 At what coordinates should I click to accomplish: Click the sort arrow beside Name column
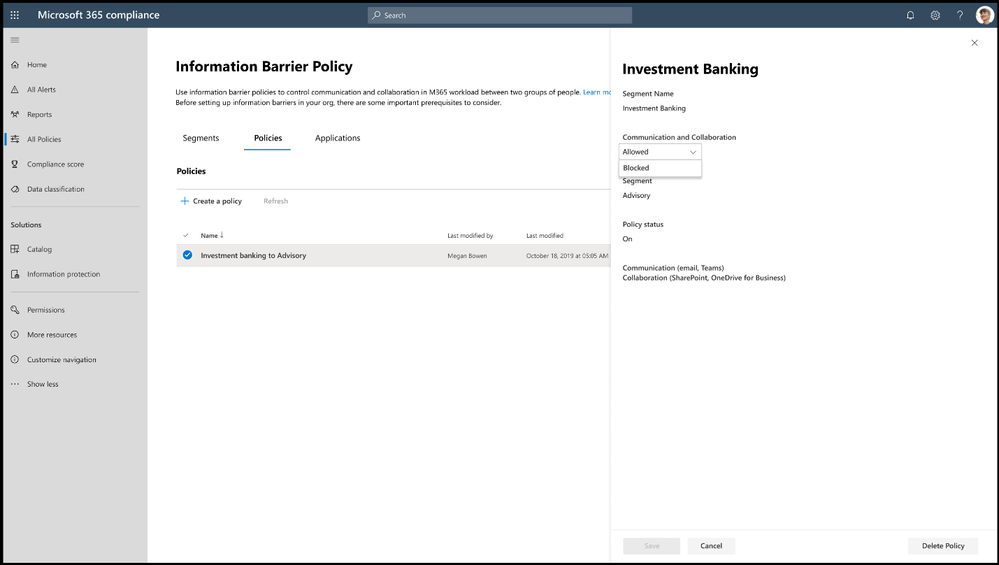point(222,235)
